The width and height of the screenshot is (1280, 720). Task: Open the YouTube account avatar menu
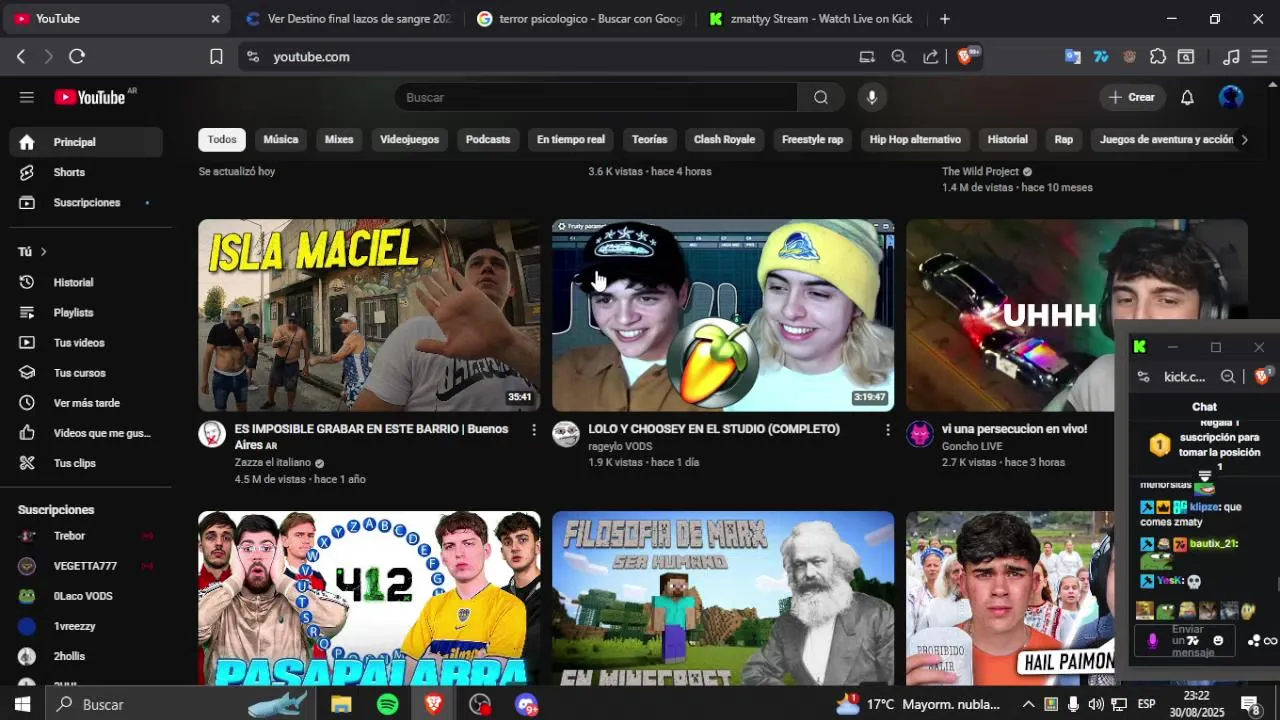(1231, 97)
